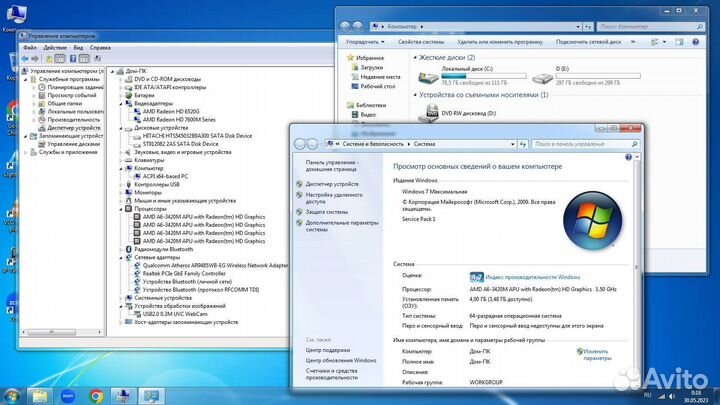Click the forward arrow in Computer Management toolbar
This screenshot has width=720, height=405.
(x=35, y=58)
